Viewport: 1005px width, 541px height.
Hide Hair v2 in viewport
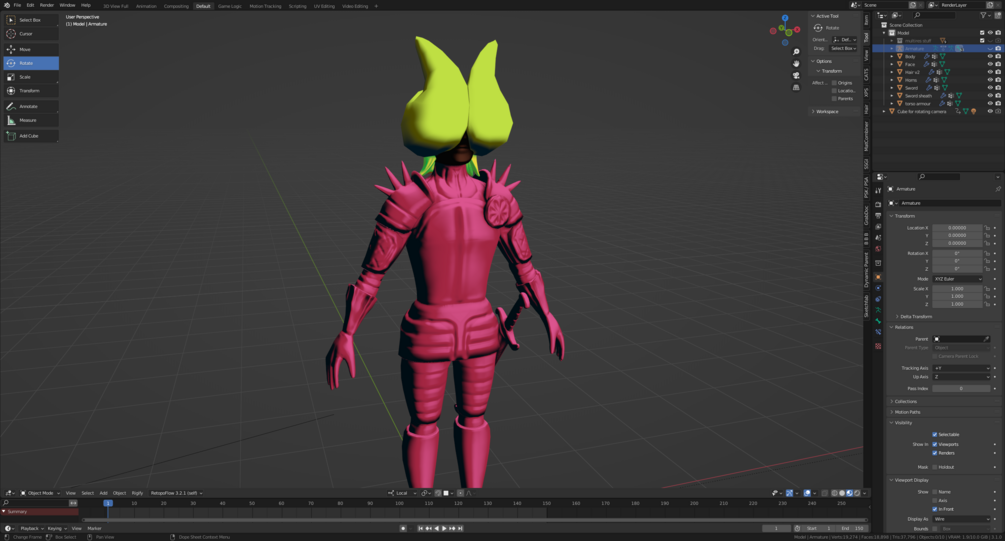point(990,72)
